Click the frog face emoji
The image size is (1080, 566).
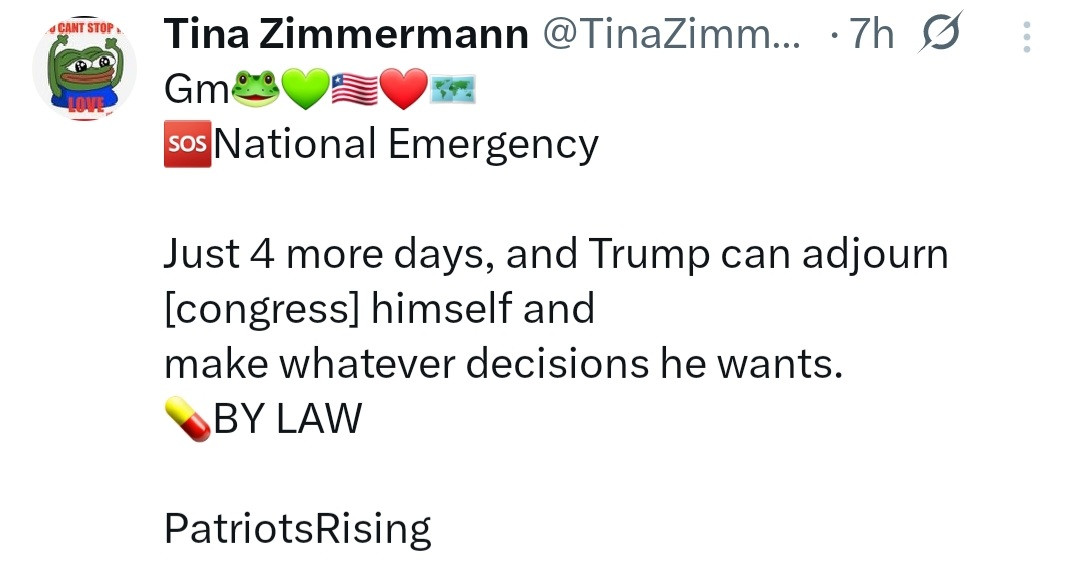click(256, 90)
